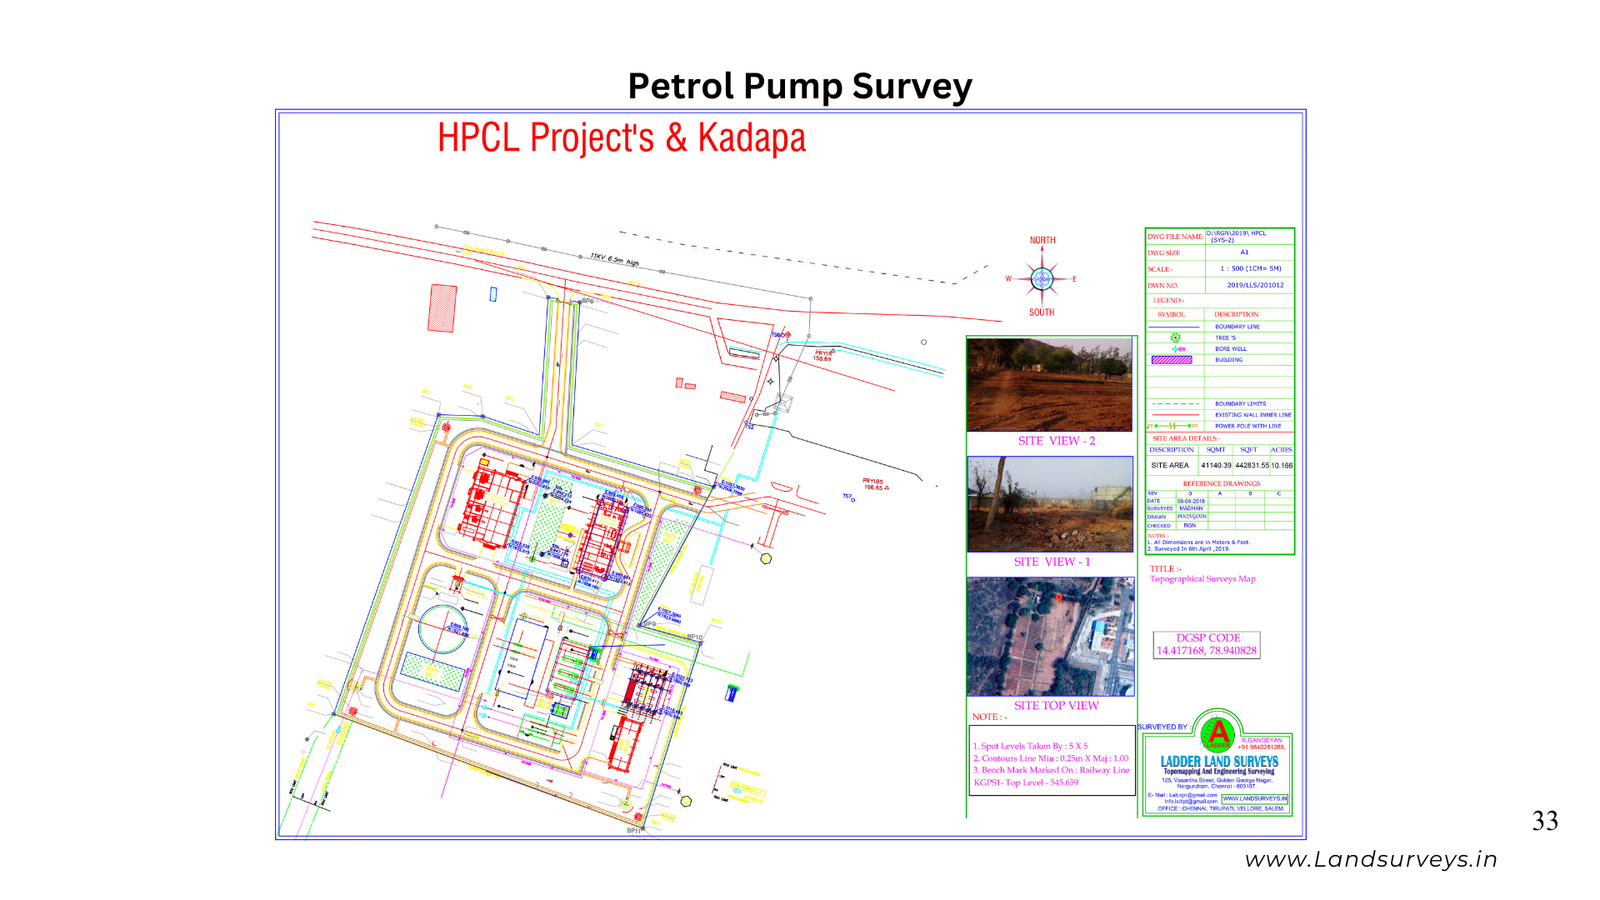
Task: Click the red hatched building northwest of site
Action: tap(442, 308)
